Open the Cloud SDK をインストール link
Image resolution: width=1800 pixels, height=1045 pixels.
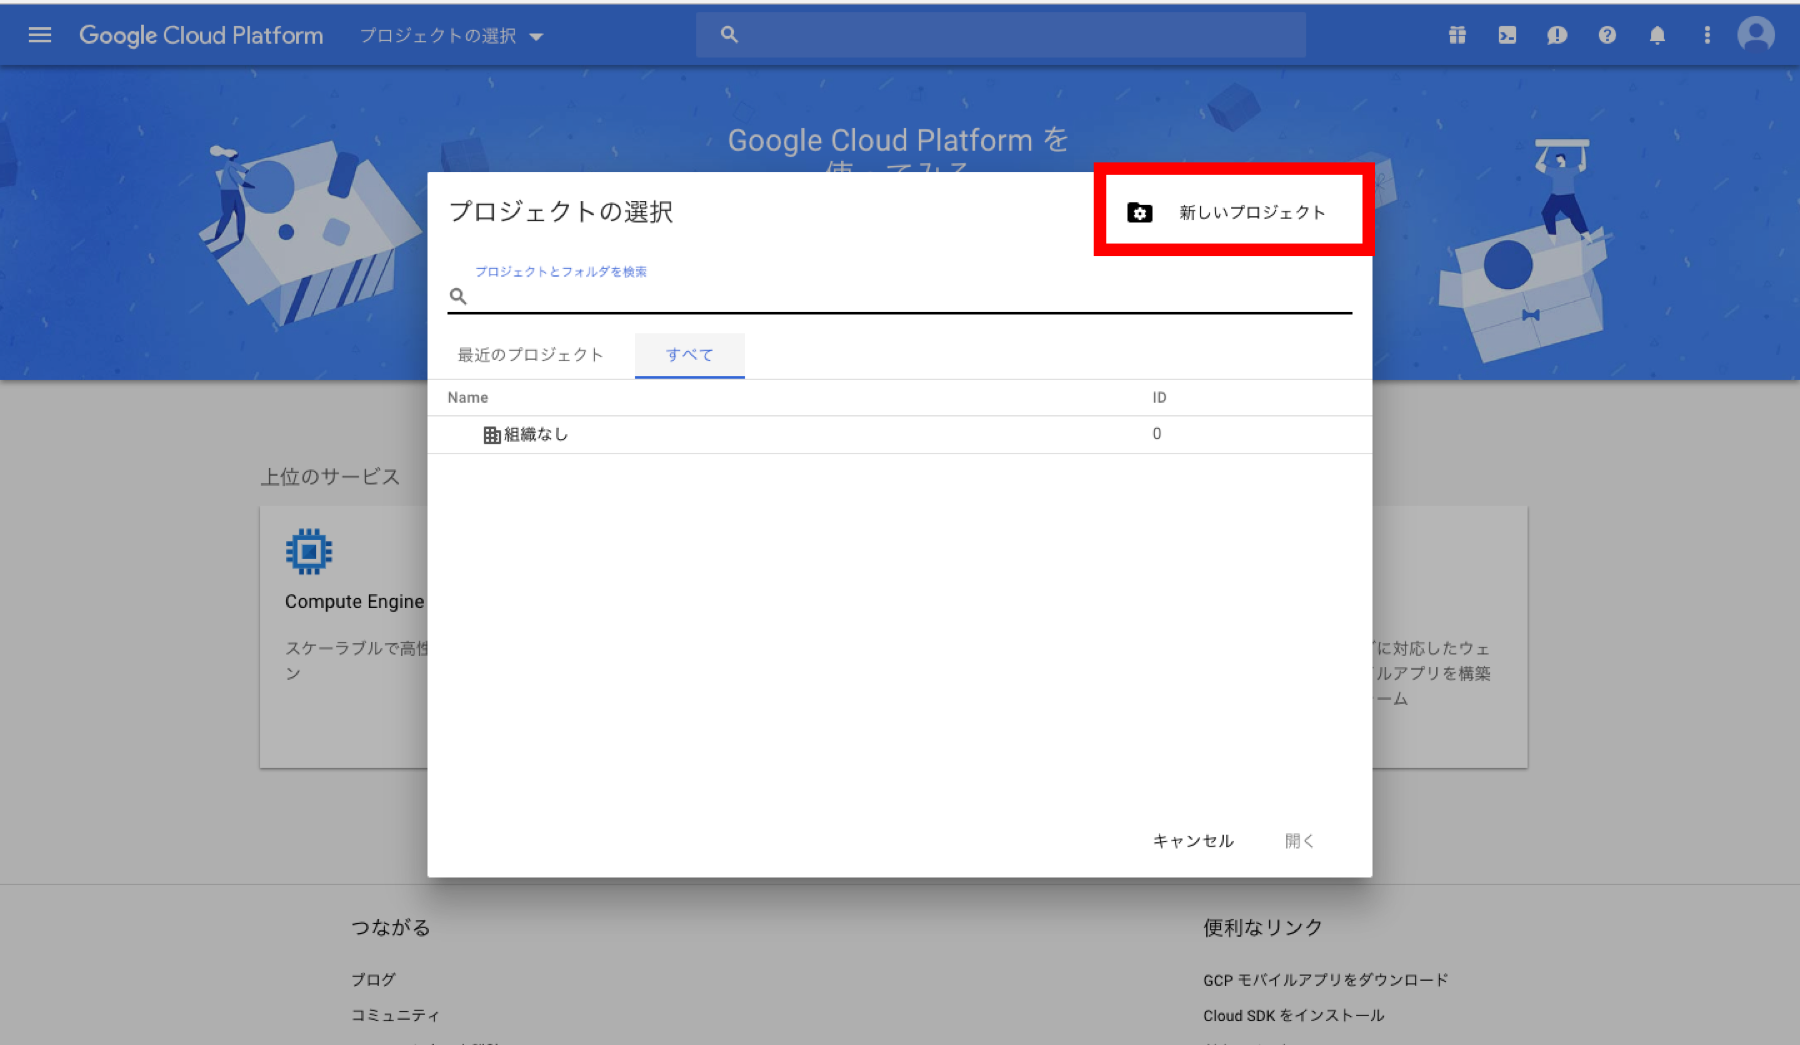click(1292, 1015)
